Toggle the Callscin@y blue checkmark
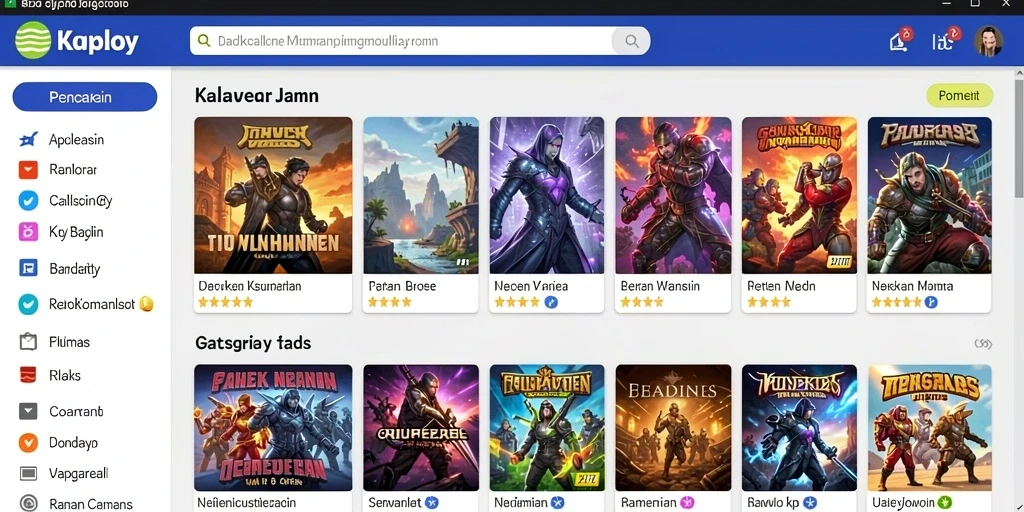The width and height of the screenshot is (1024, 512). [28, 200]
